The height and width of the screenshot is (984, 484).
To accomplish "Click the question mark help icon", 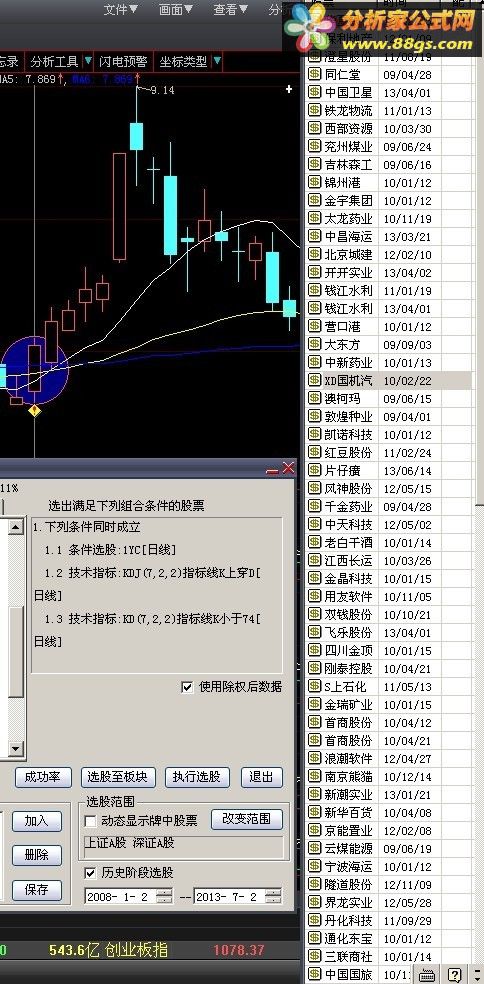I will (x=455, y=975).
